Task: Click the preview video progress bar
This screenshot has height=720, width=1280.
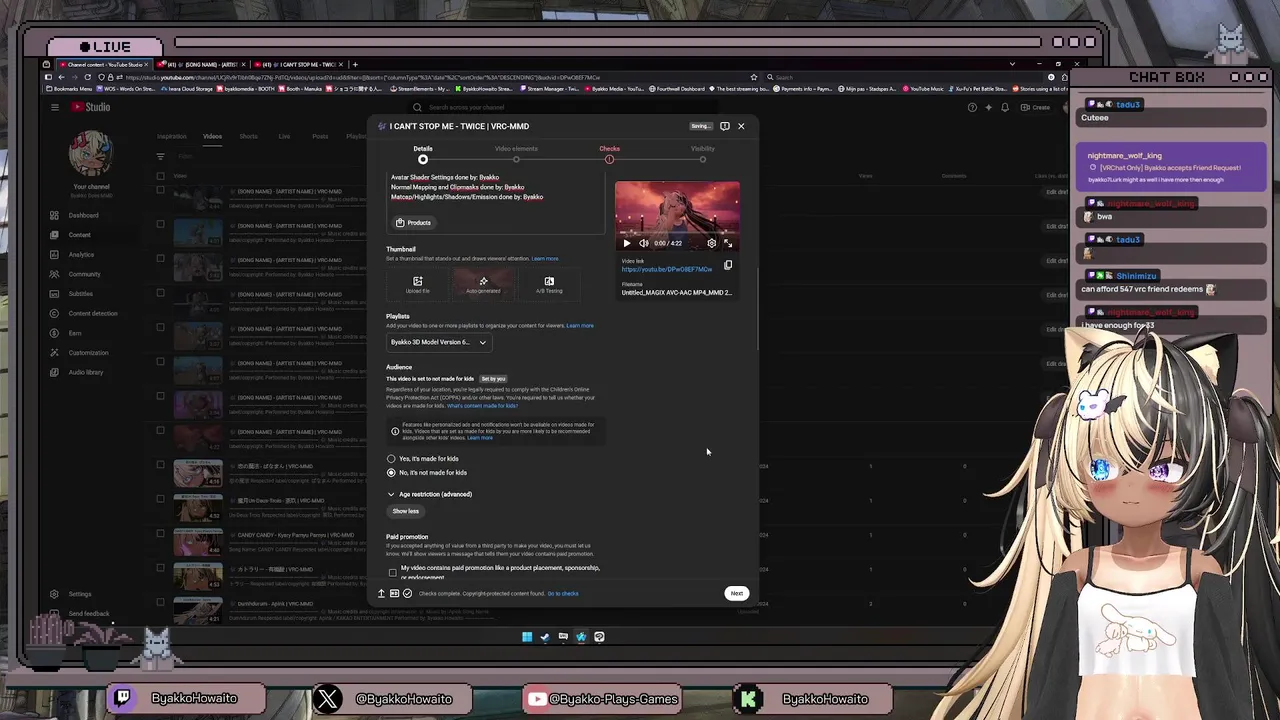Action: coord(677,233)
